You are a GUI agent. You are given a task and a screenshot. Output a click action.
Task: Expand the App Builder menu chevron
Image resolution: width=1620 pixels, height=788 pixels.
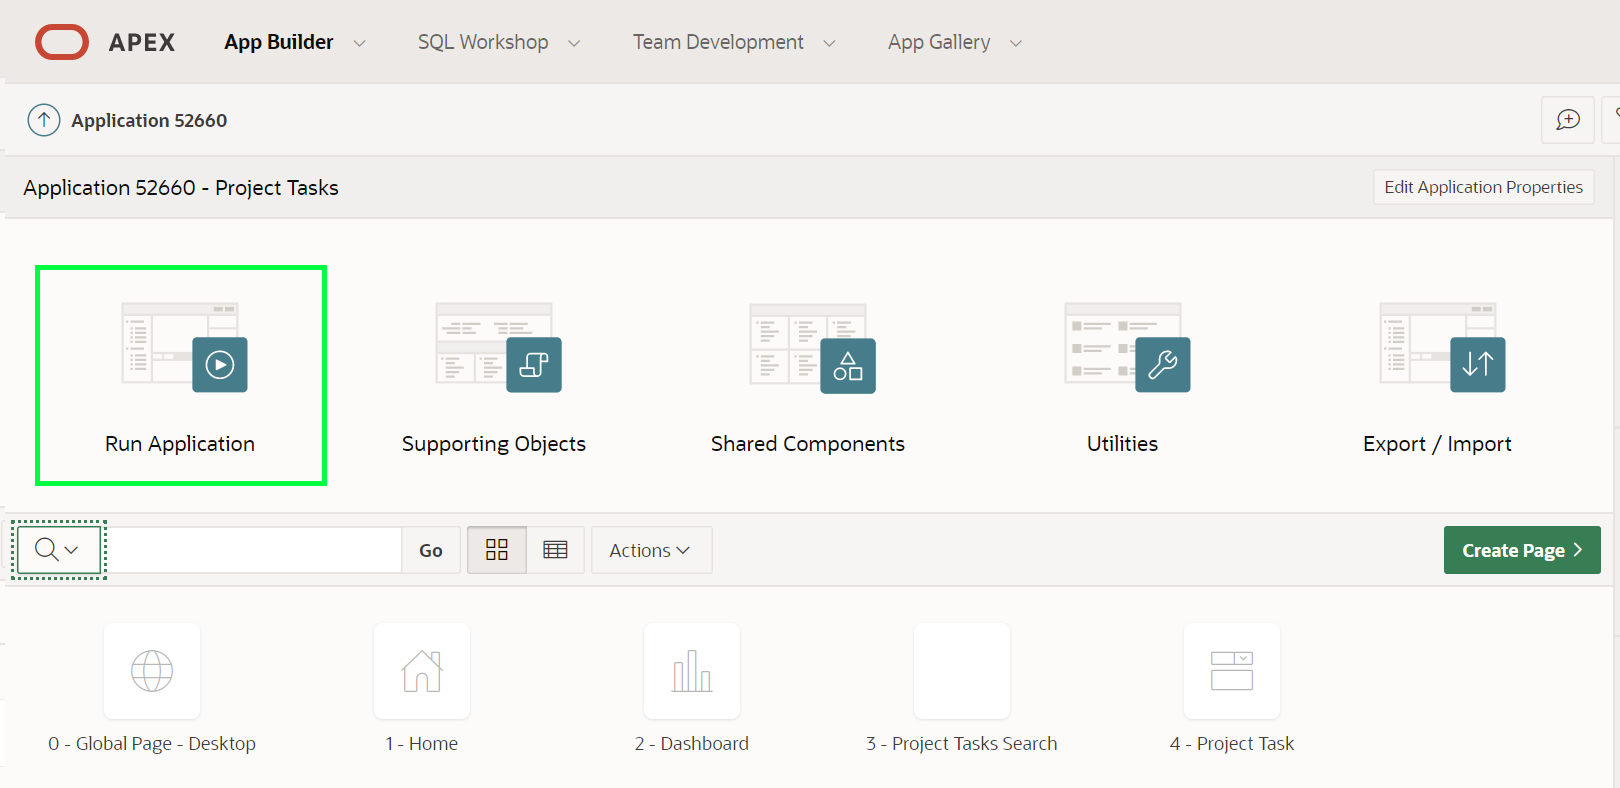click(360, 43)
